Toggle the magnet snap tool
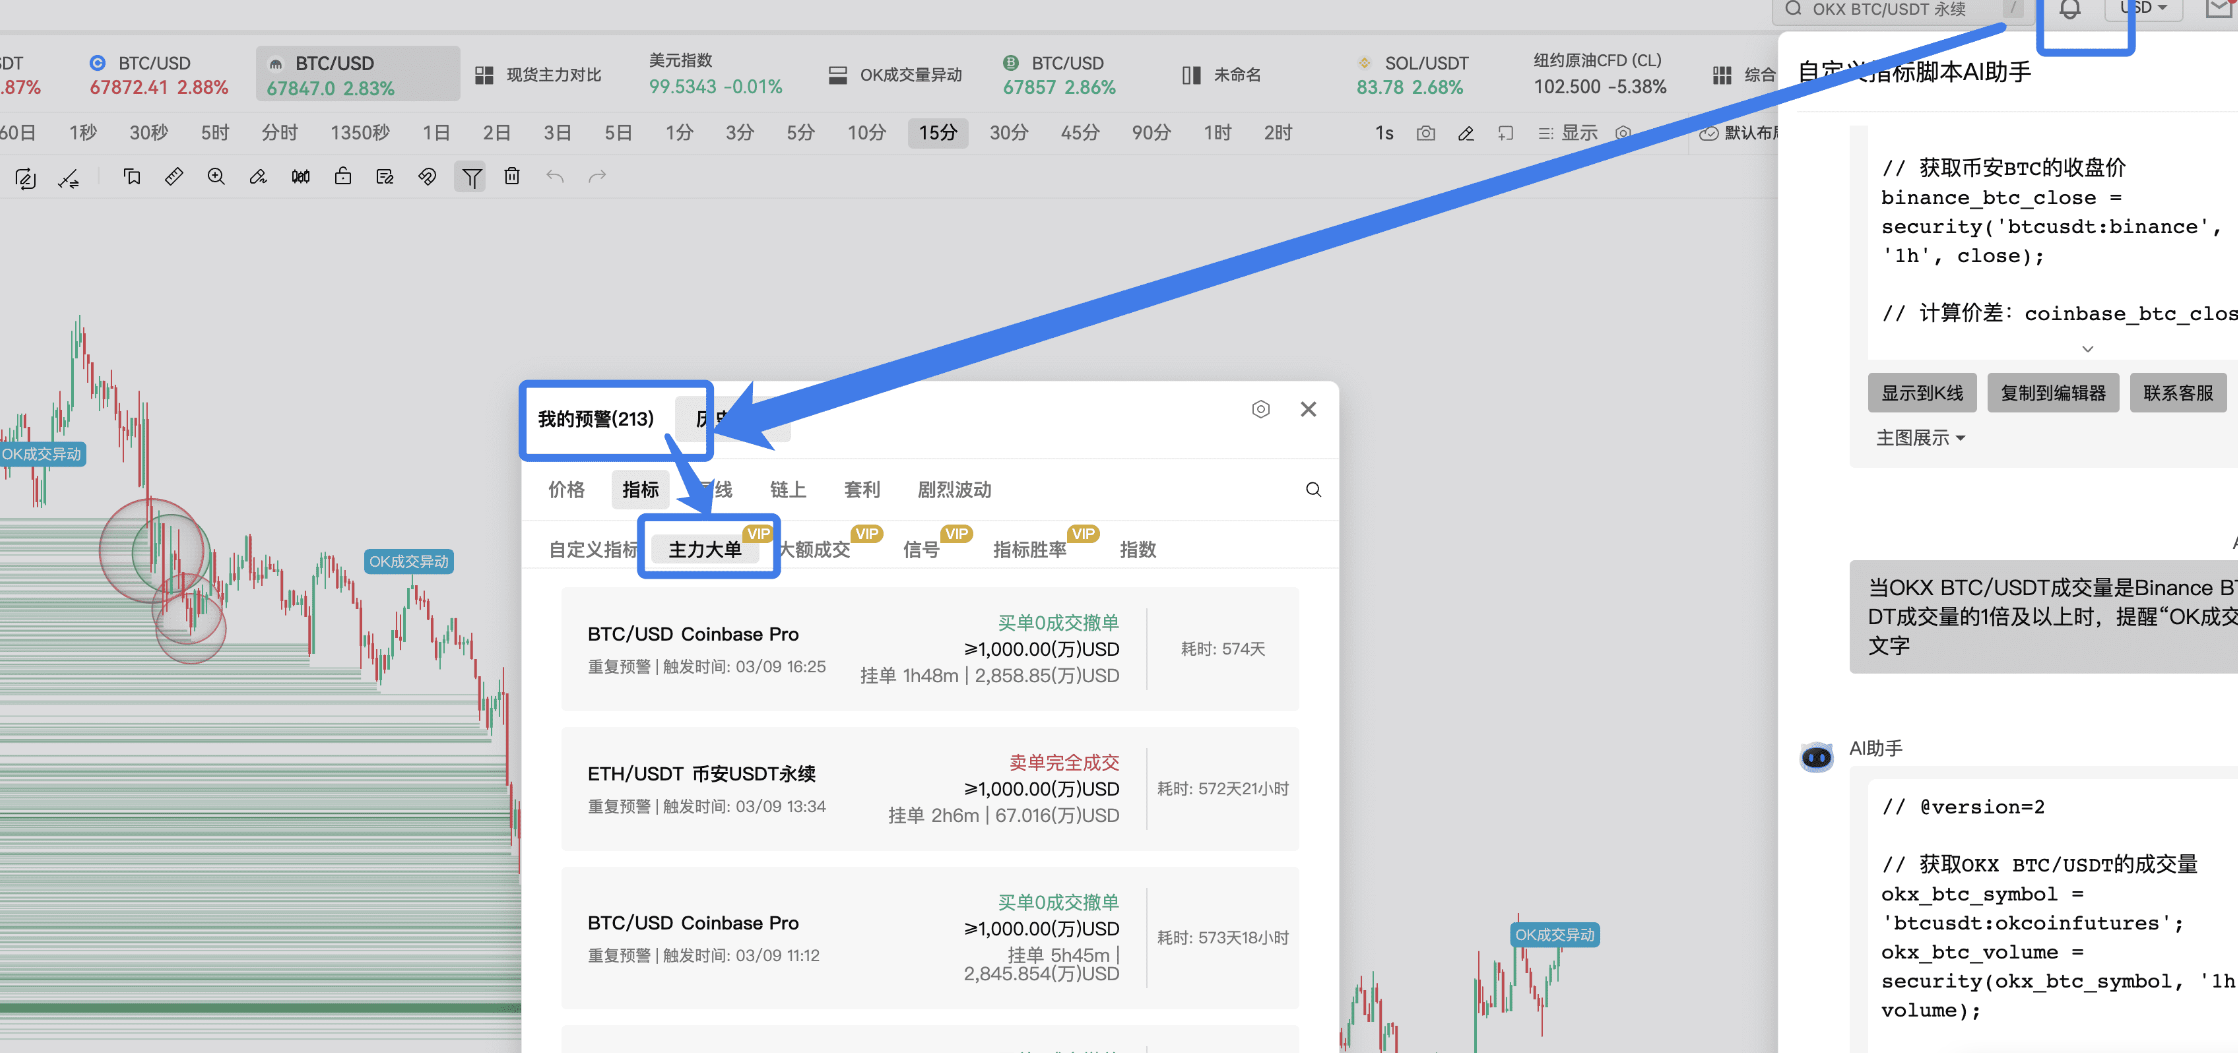This screenshot has height=1053, width=2238. [427, 177]
